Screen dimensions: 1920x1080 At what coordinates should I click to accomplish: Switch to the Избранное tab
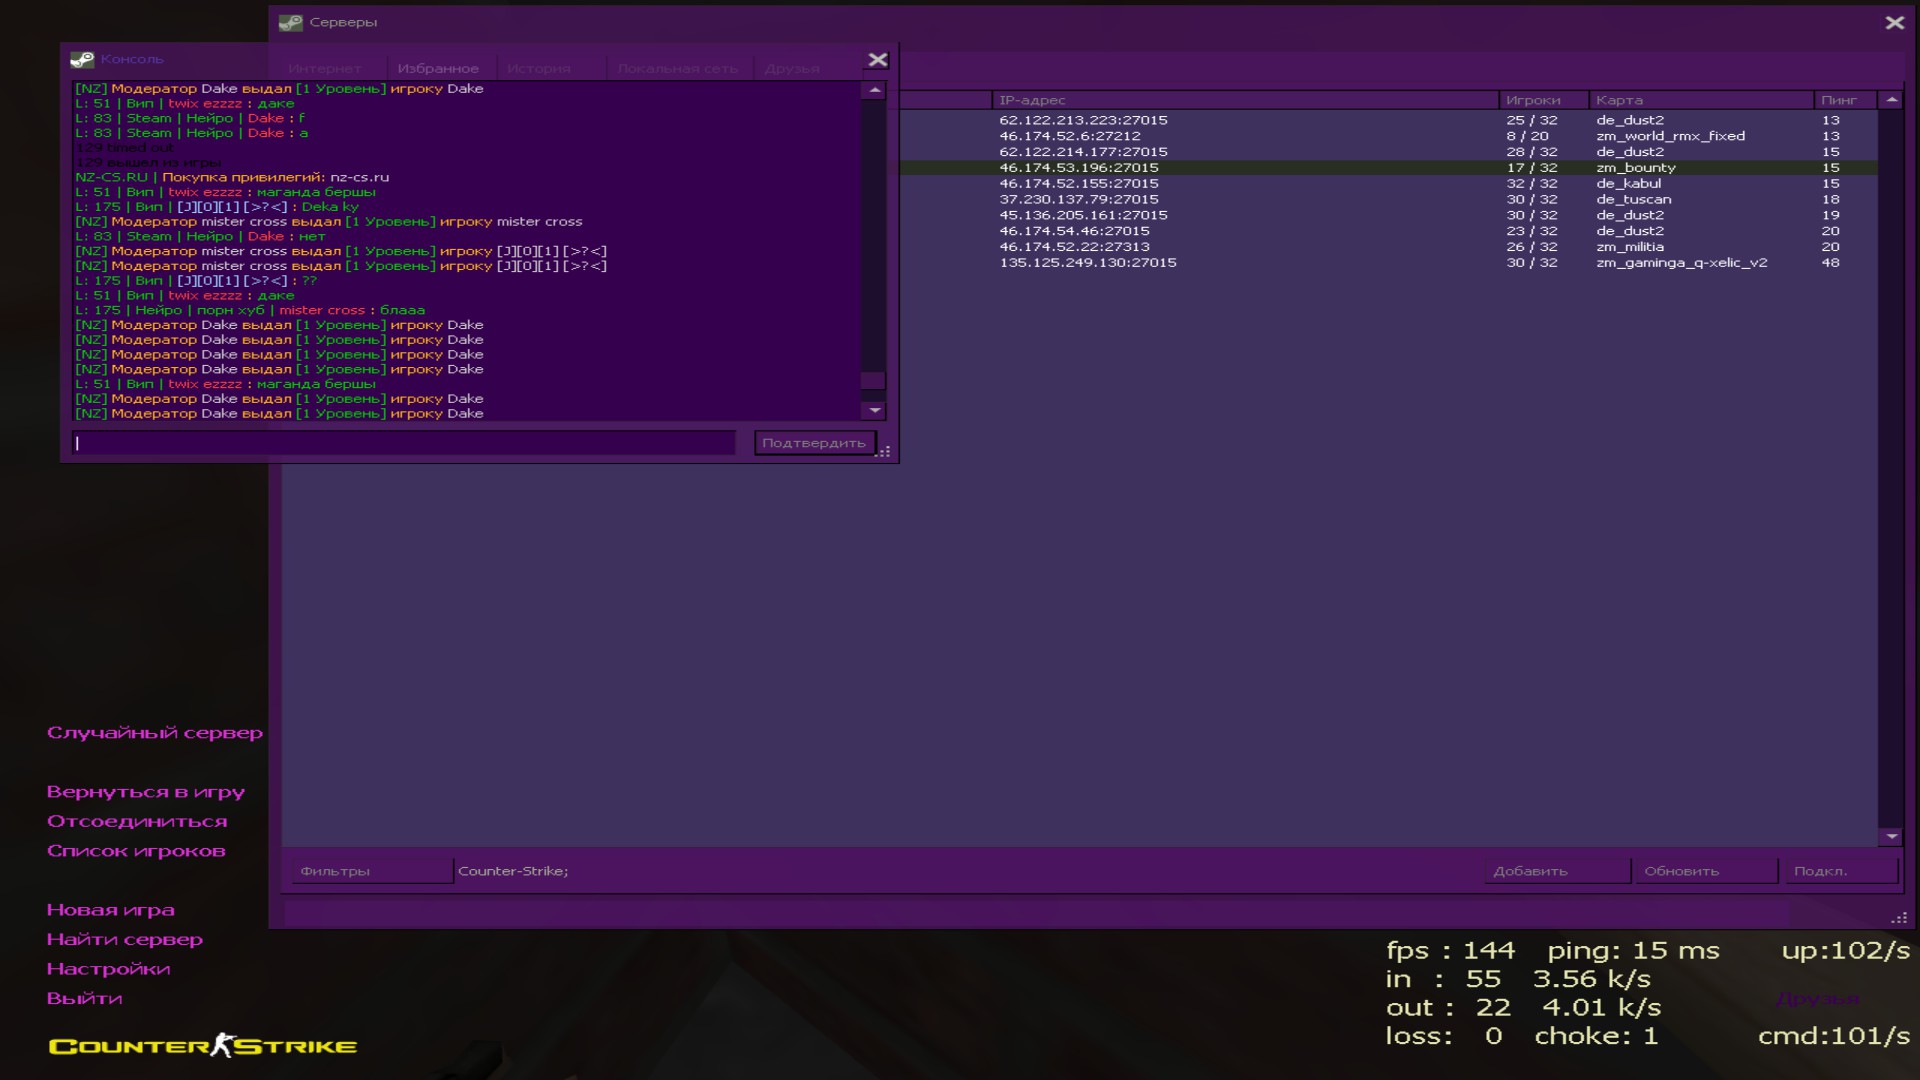[x=438, y=69]
